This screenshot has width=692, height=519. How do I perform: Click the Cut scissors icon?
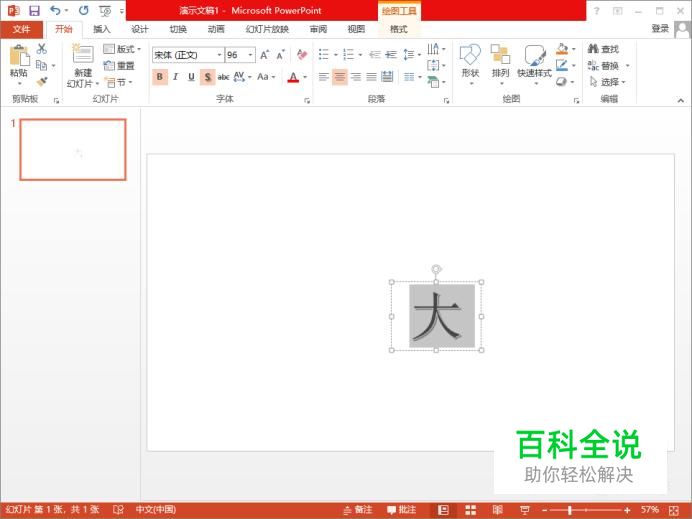pos(42,49)
